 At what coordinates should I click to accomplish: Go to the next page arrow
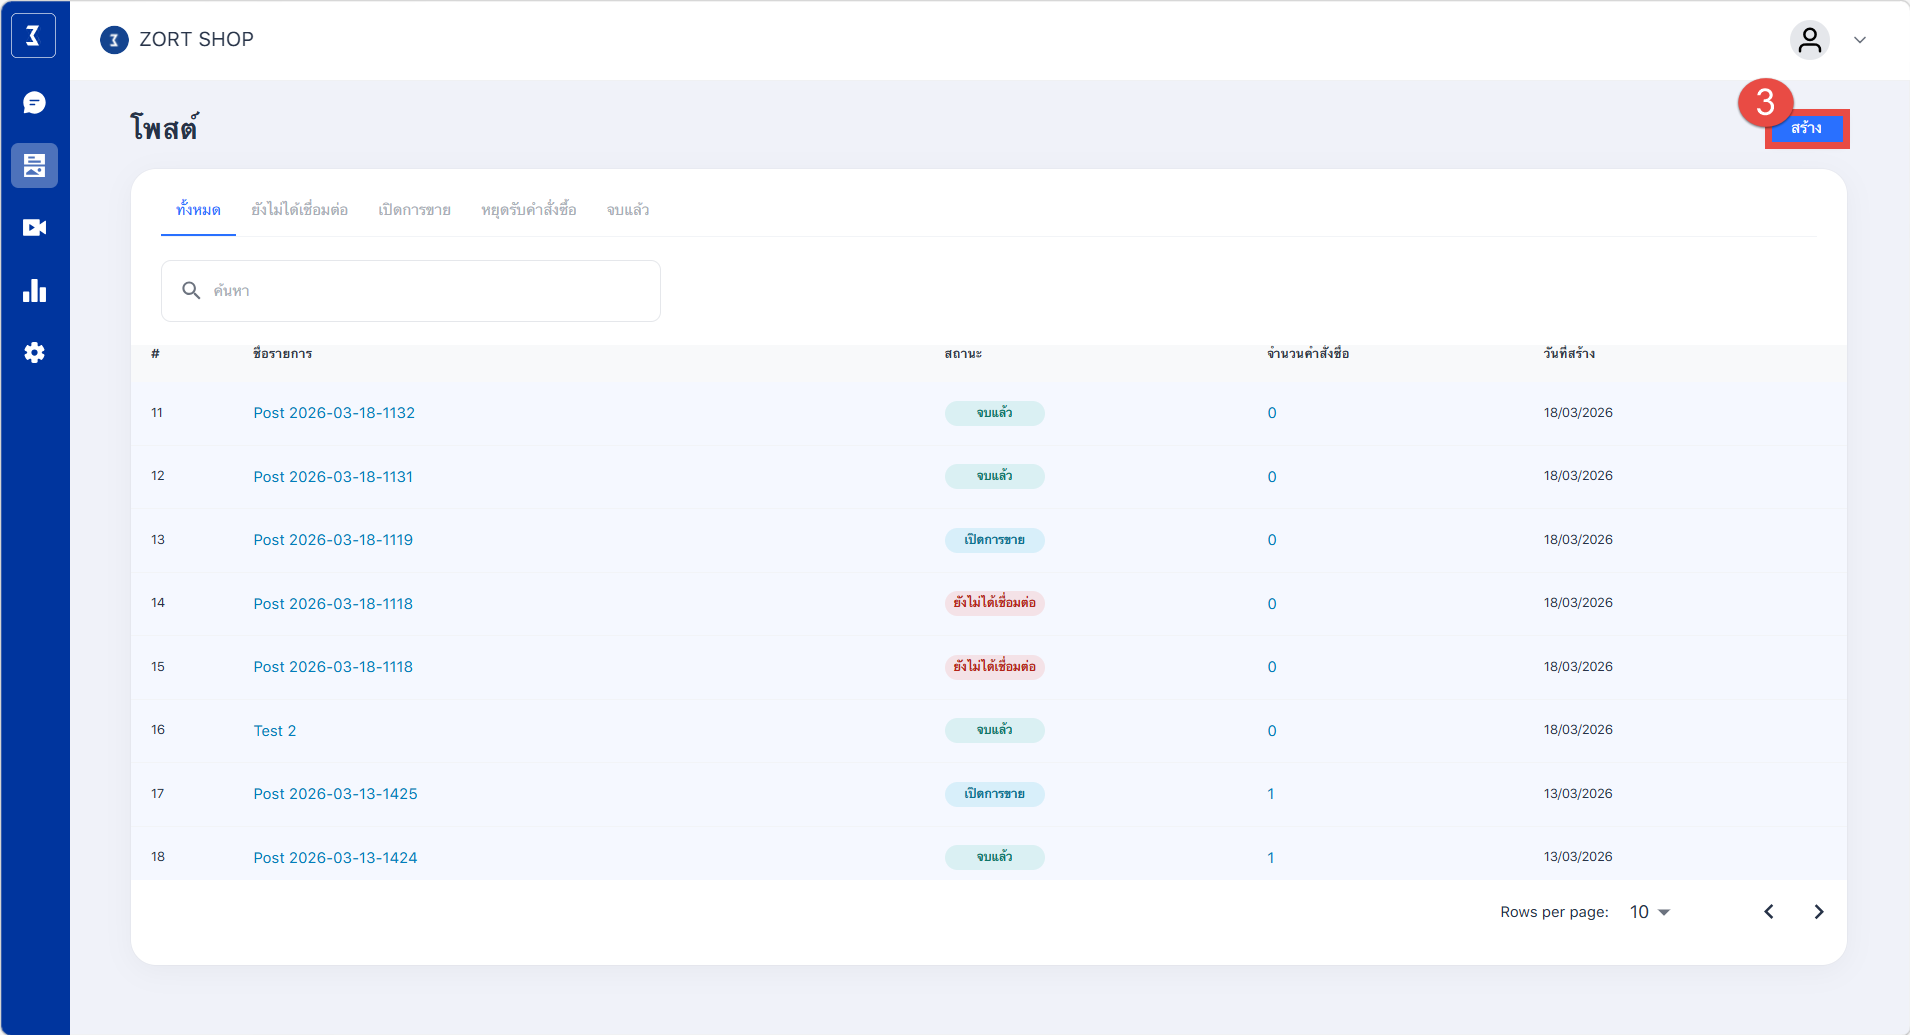1818,912
